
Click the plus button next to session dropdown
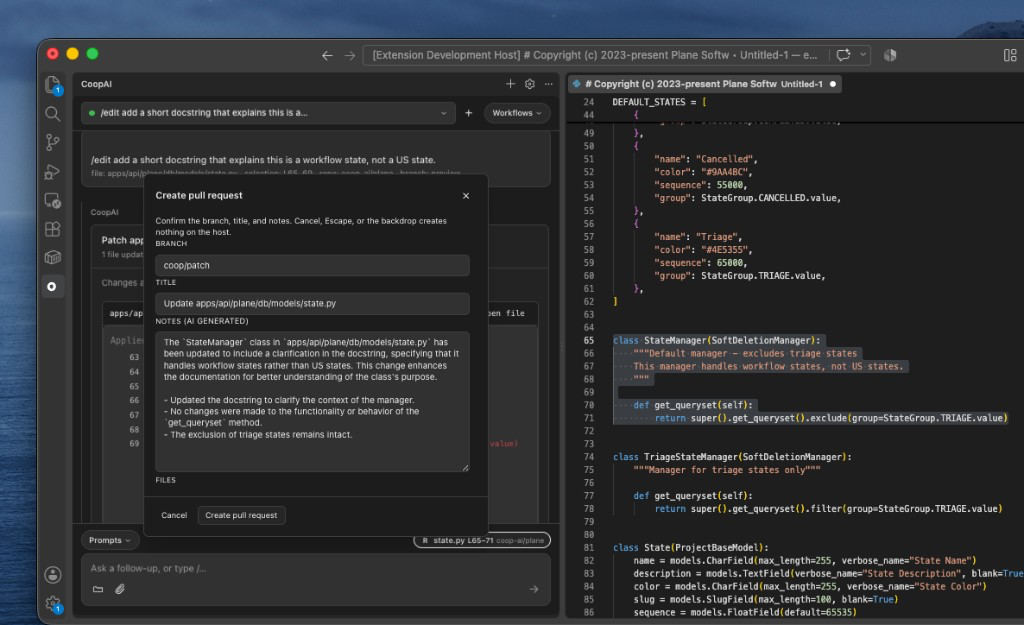468,113
